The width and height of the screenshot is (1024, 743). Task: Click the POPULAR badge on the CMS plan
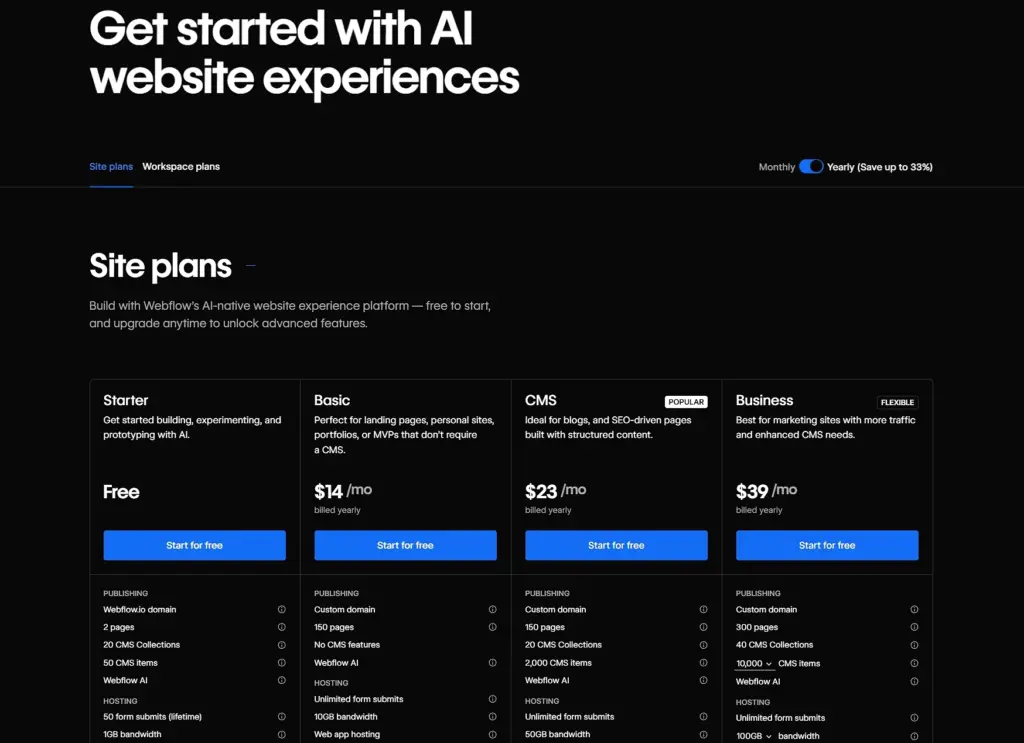coord(686,401)
